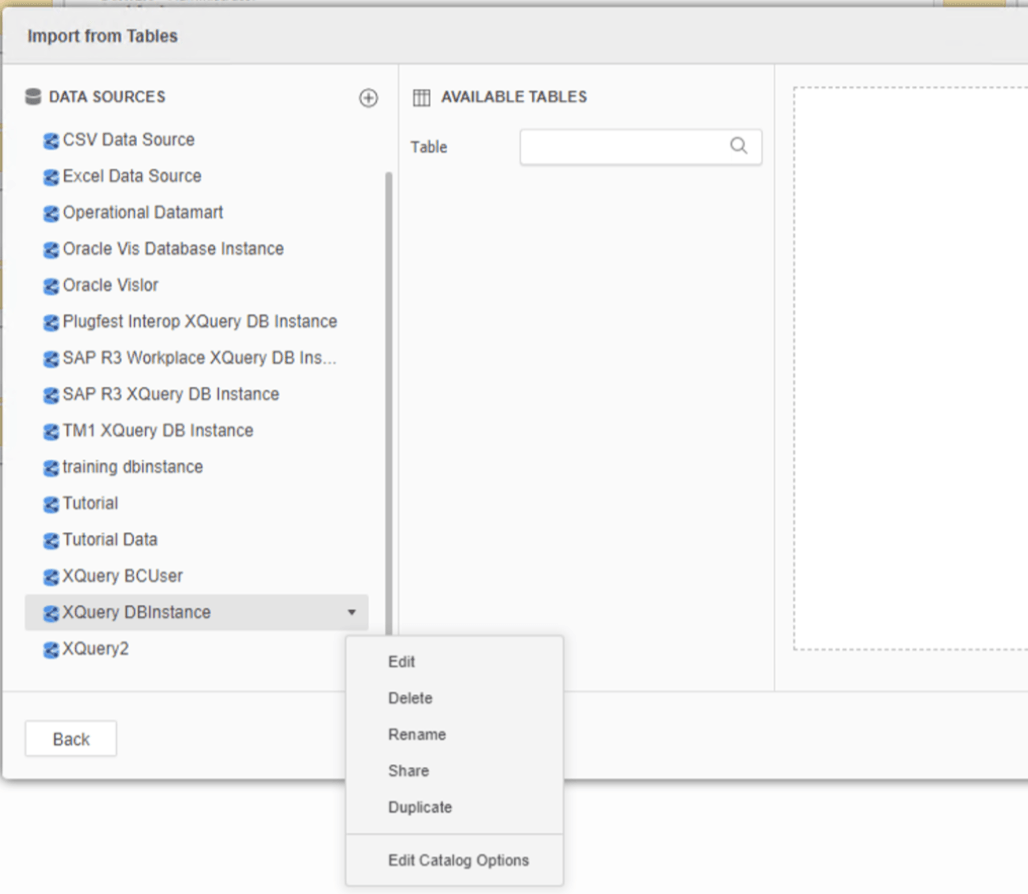Image resolution: width=1028 pixels, height=894 pixels.
Task: Open Edit Catalog Options menu entry
Action: pyautogui.click(x=458, y=860)
